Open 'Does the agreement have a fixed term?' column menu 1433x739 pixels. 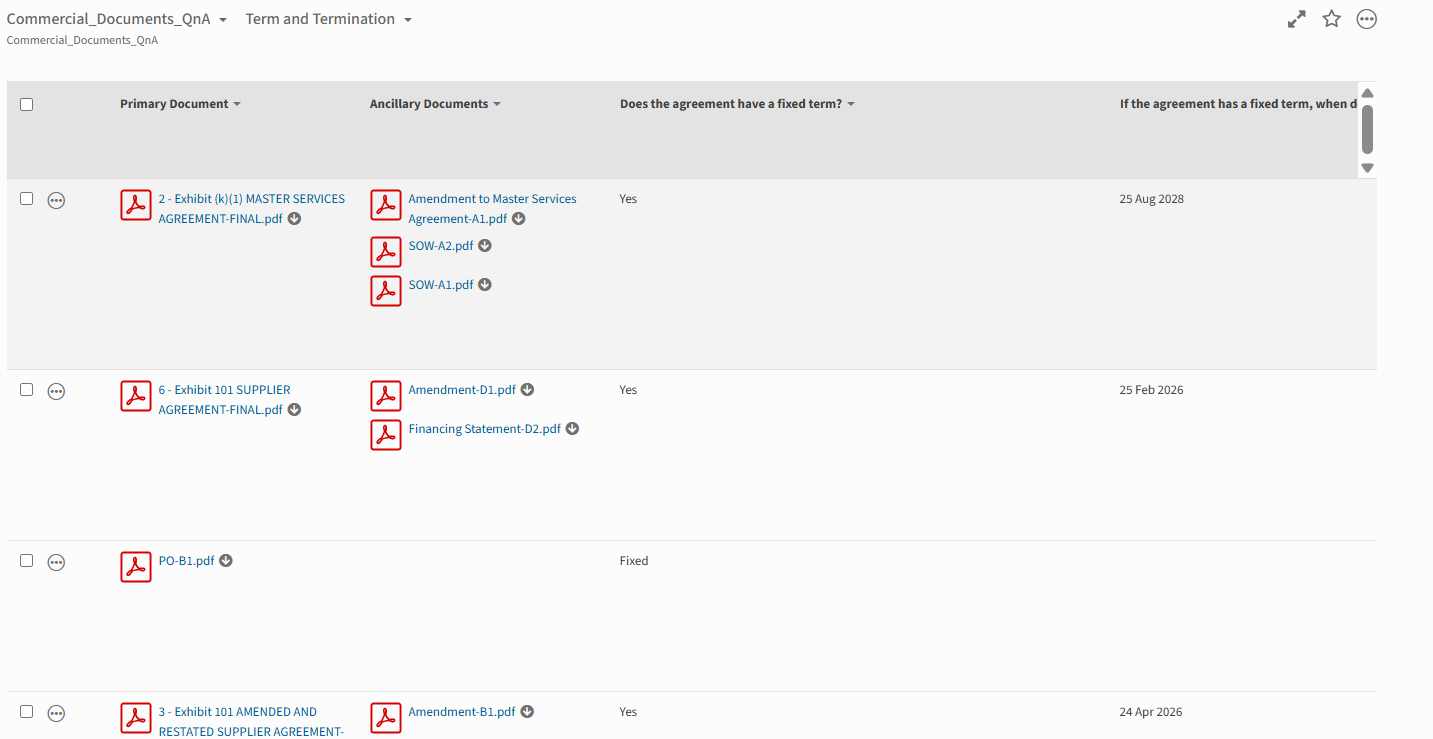851,104
